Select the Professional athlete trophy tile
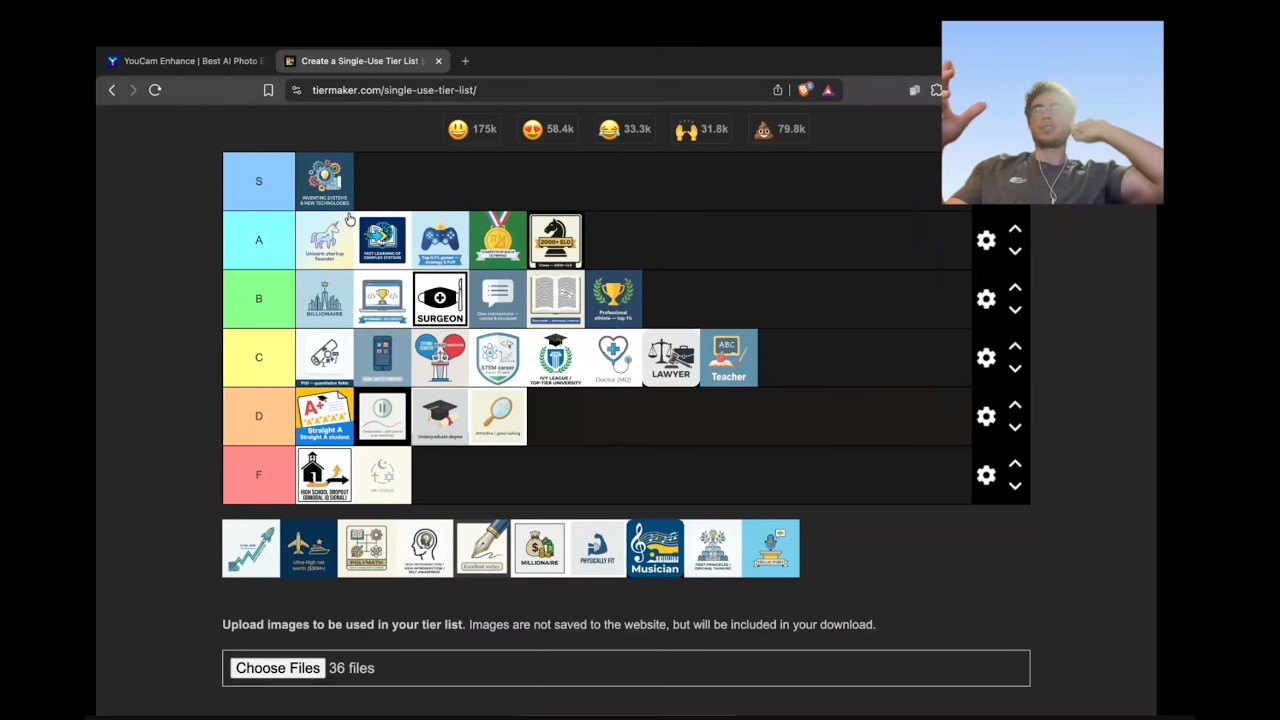1280x720 pixels. tap(614, 299)
